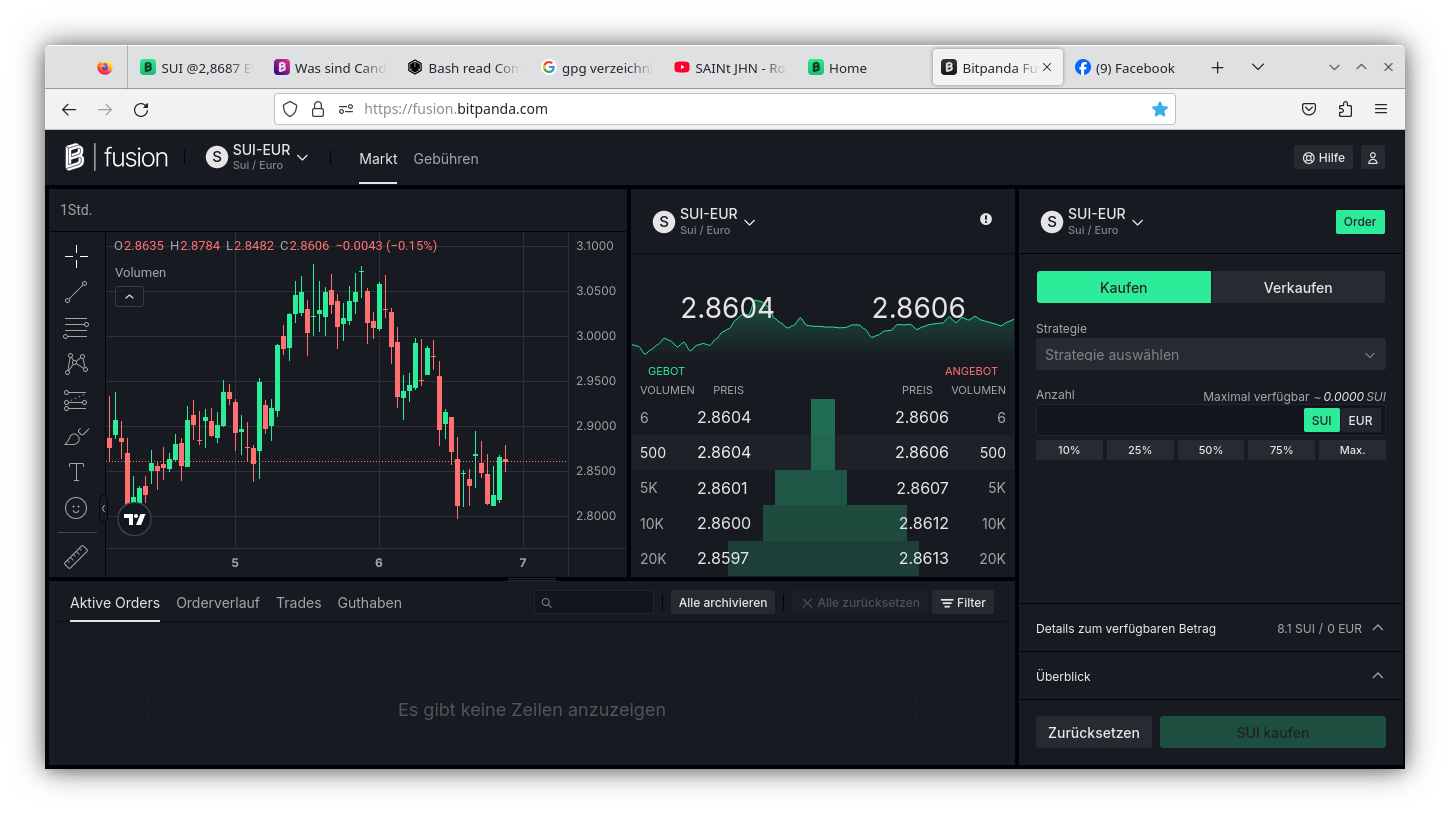1450x814 pixels.
Task: Select the crosshair cursor tool
Action: (76, 257)
